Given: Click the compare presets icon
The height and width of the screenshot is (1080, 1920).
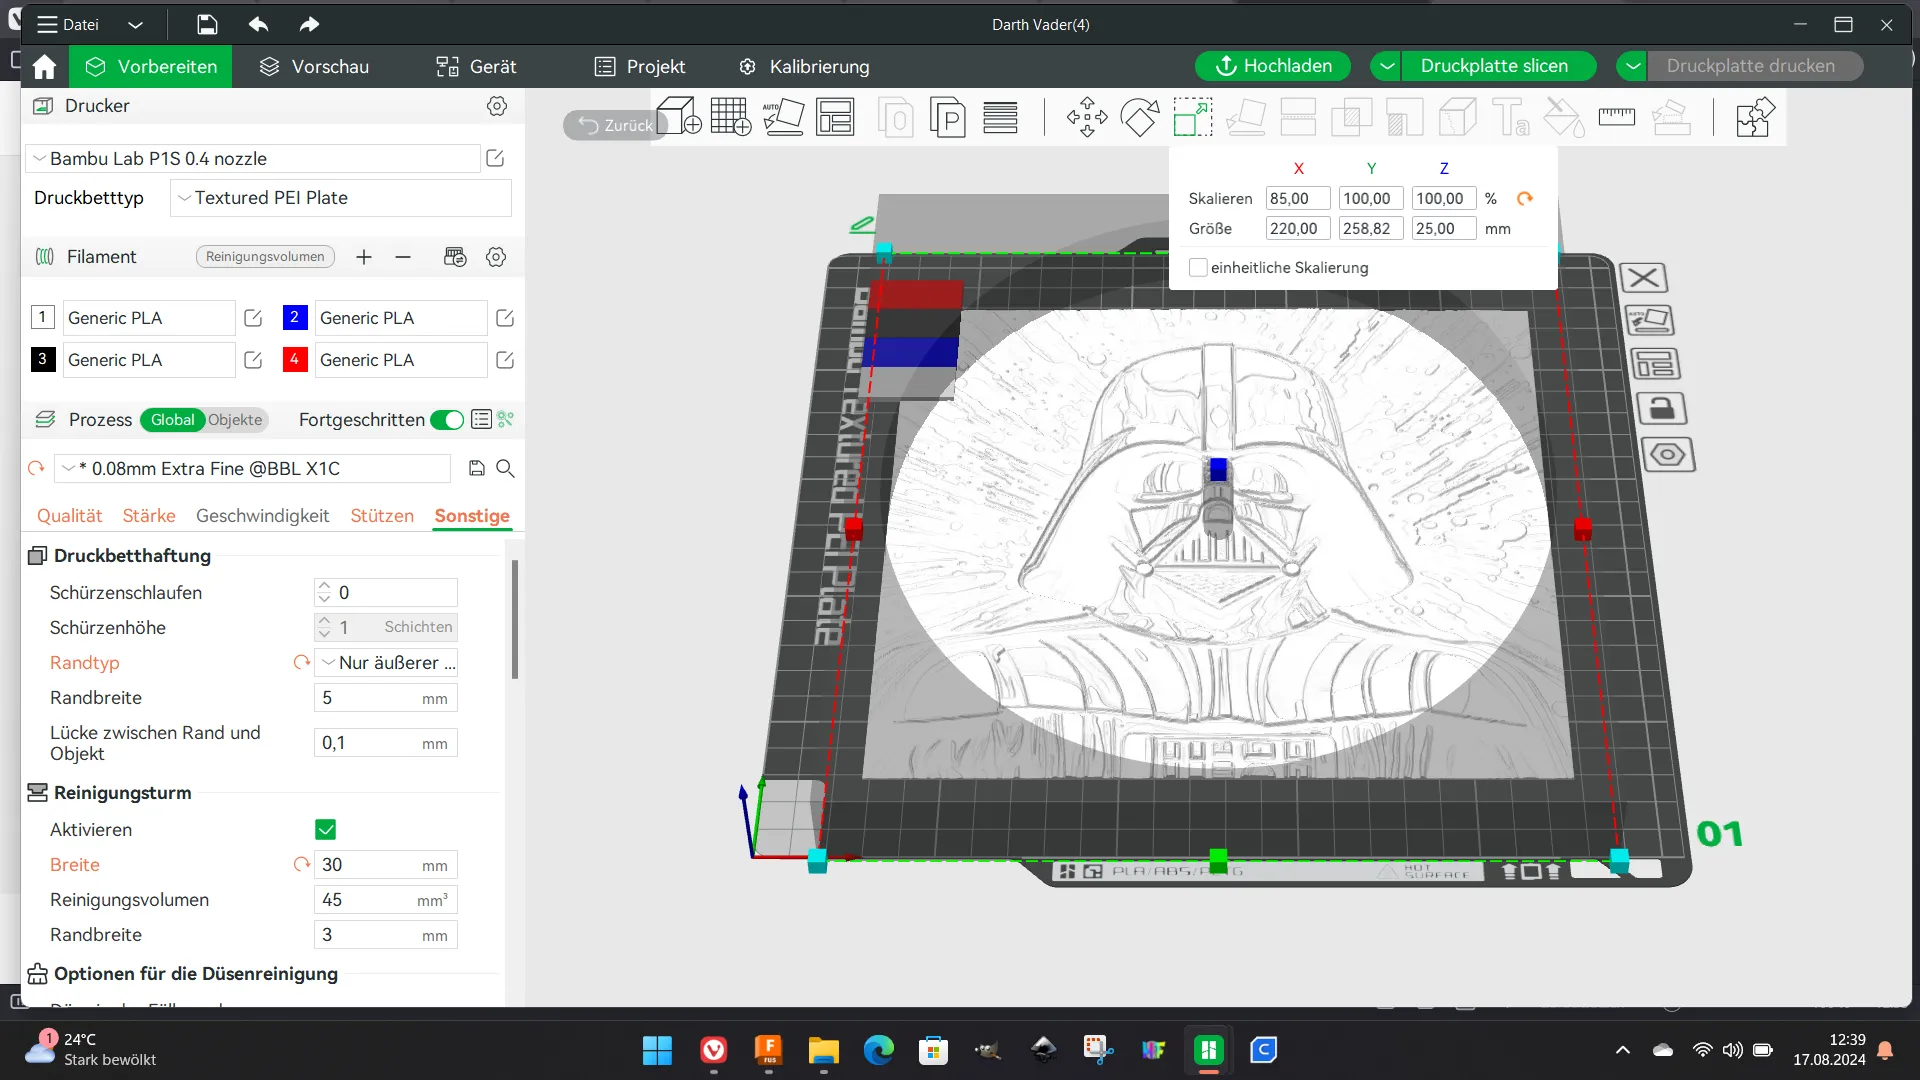Looking at the screenshot, I should coord(506,419).
